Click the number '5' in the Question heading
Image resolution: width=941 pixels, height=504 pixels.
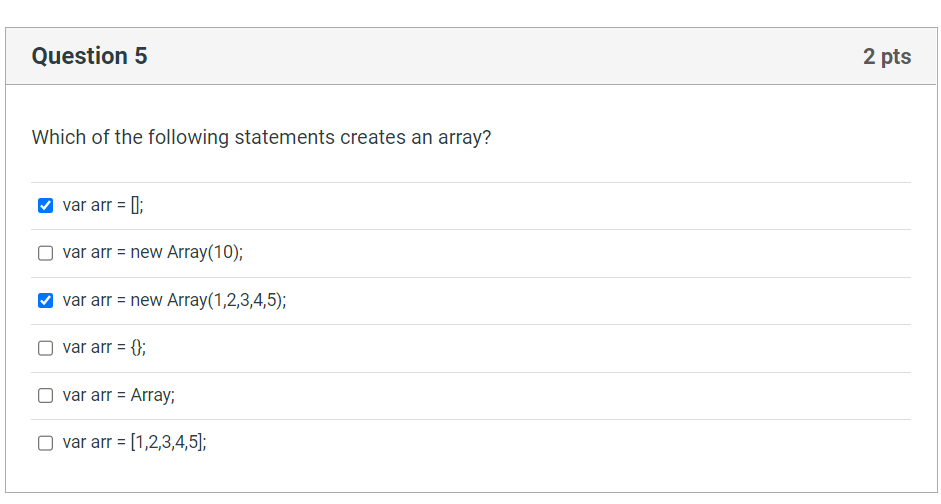click(x=141, y=56)
